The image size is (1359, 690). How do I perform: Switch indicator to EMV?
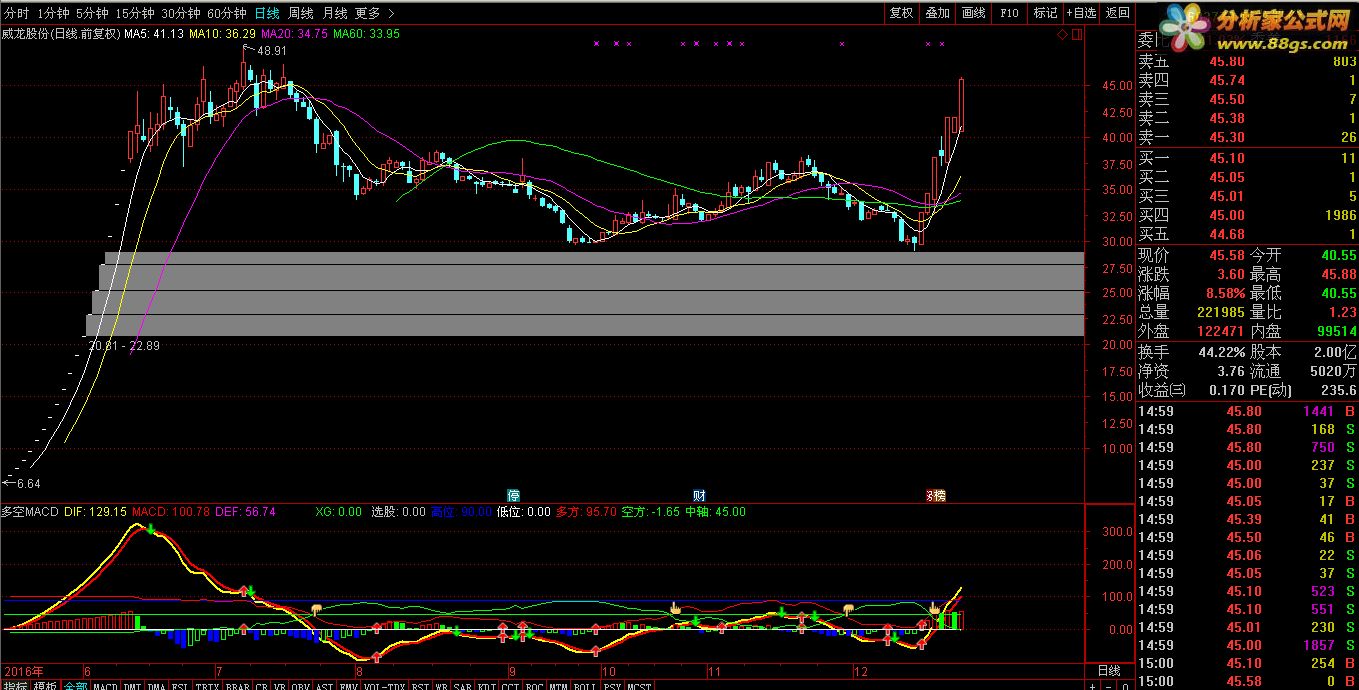(x=348, y=684)
